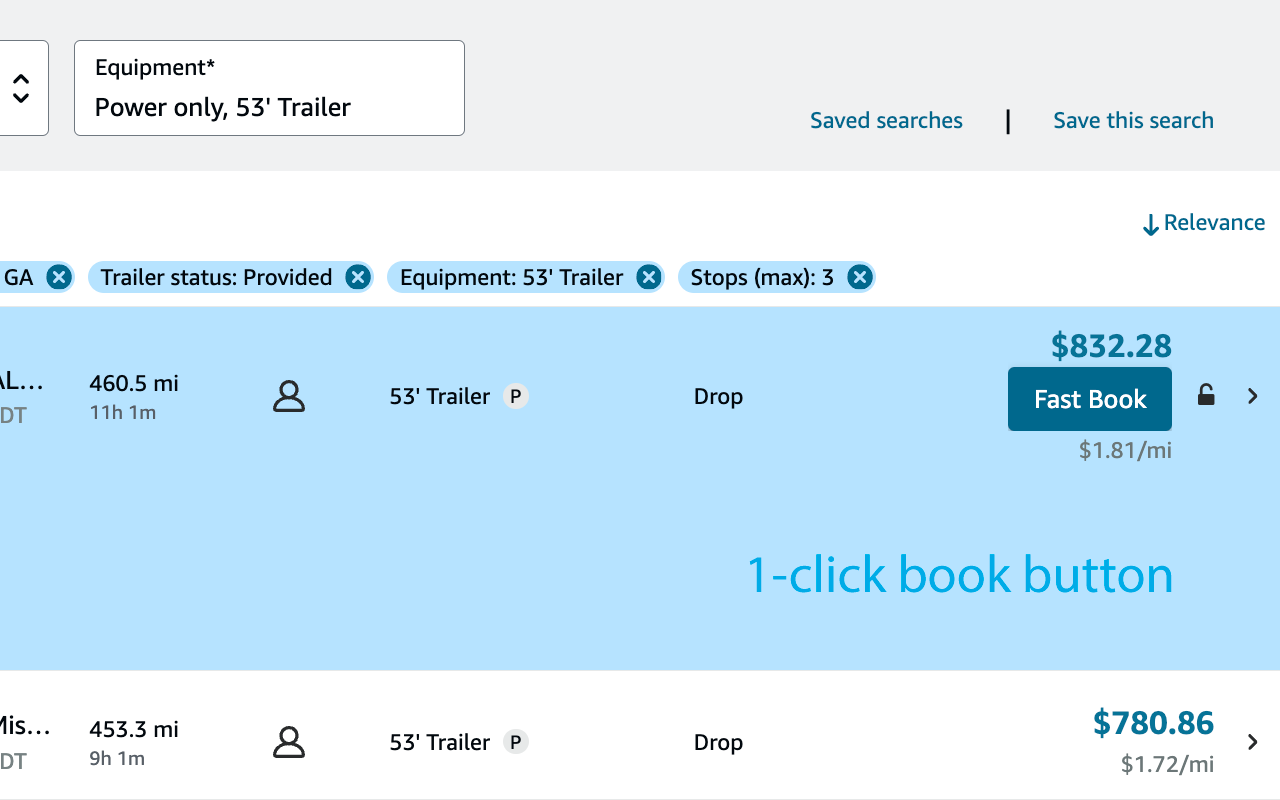Remove Stops (max): 3 filter
This screenshot has height=800, width=1280.
[x=859, y=277]
